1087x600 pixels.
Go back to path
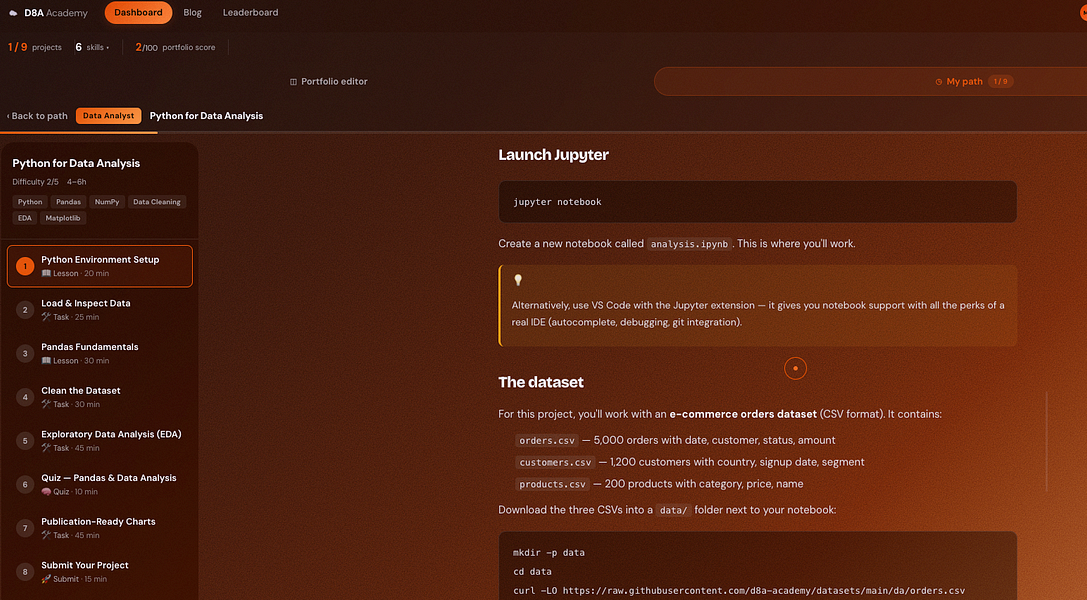[x=37, y=116]
